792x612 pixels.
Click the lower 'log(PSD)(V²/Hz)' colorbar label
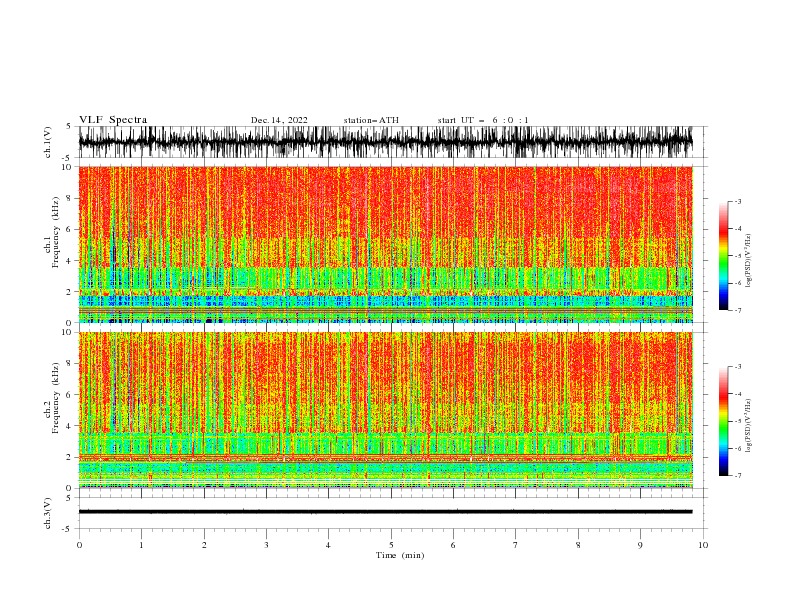click(x=749, y=426)
